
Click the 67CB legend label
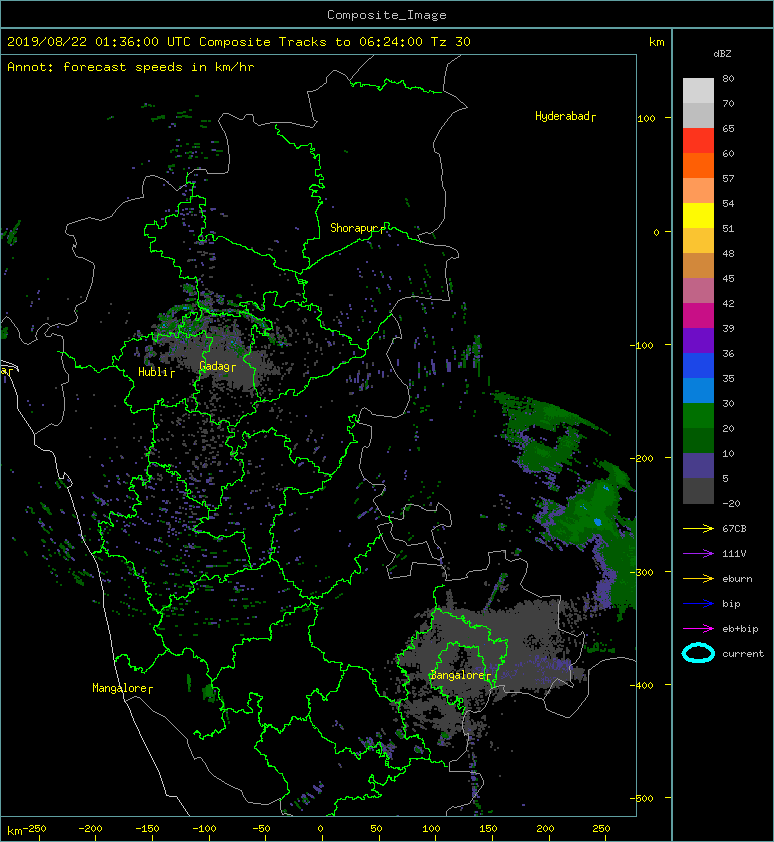click(734, 528)
